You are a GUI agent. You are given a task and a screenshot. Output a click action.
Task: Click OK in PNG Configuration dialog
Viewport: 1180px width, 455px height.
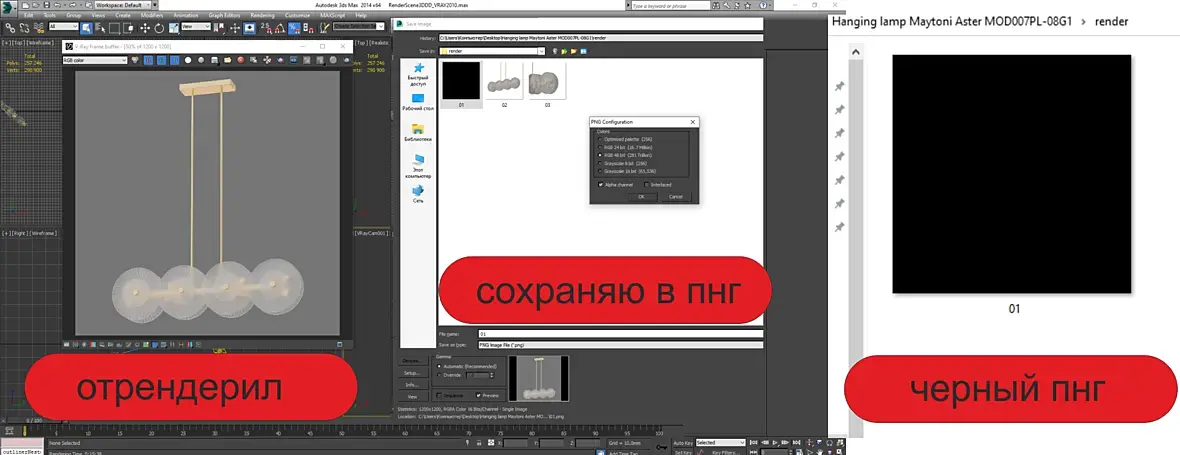coord(642,197)
